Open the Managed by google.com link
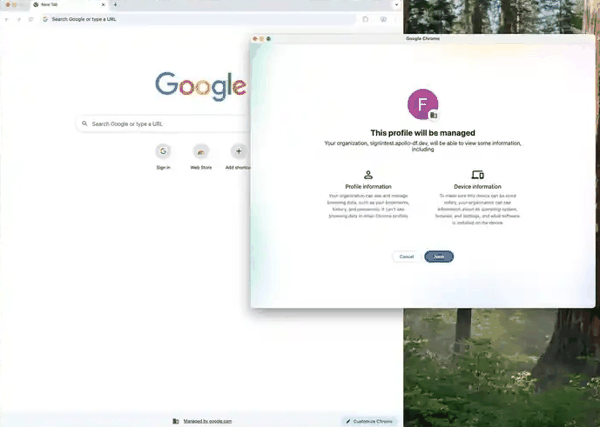Screen dimensions: 600x427 click(x=207, y=421)
